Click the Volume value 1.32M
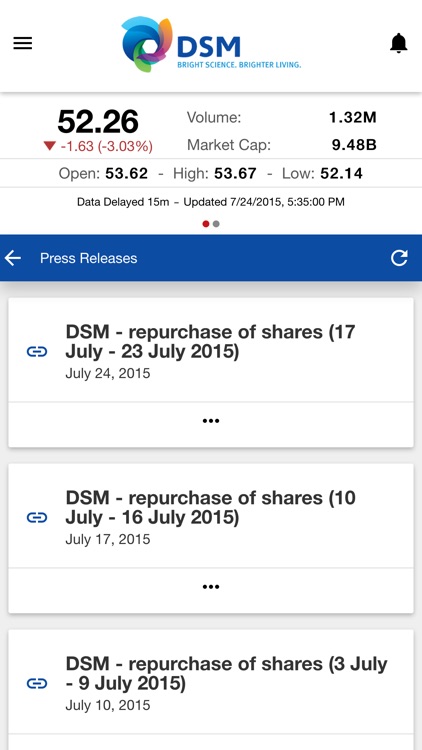Screen dimensions: 422x750 [x=353, y=117]
